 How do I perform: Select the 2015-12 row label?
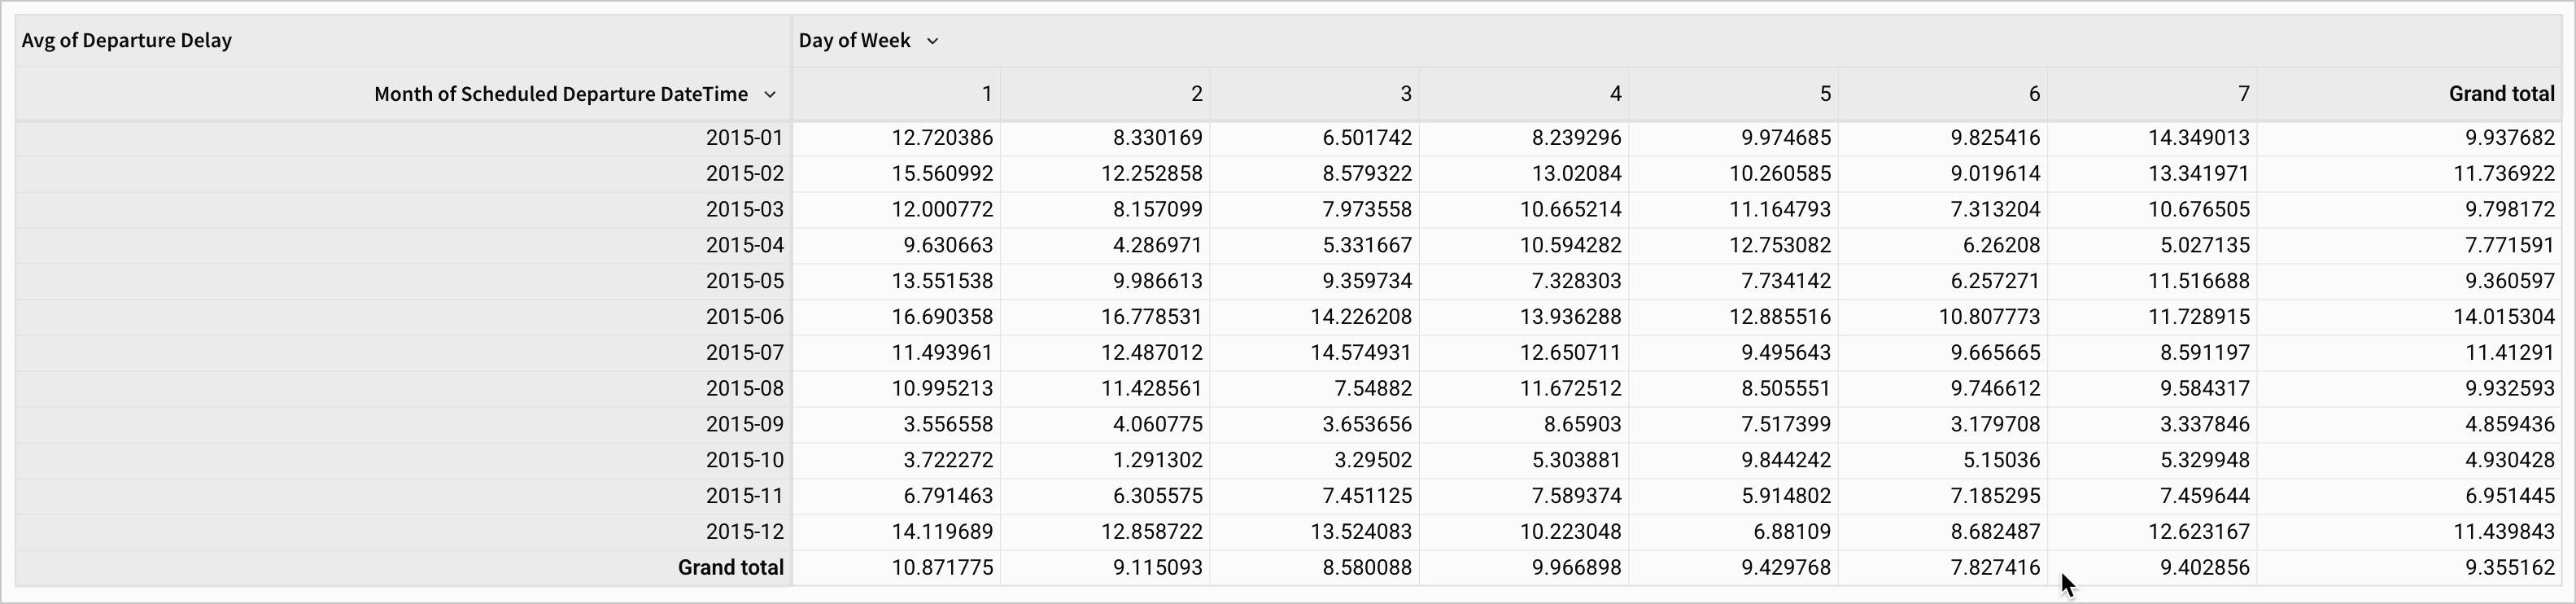(744, 532)
